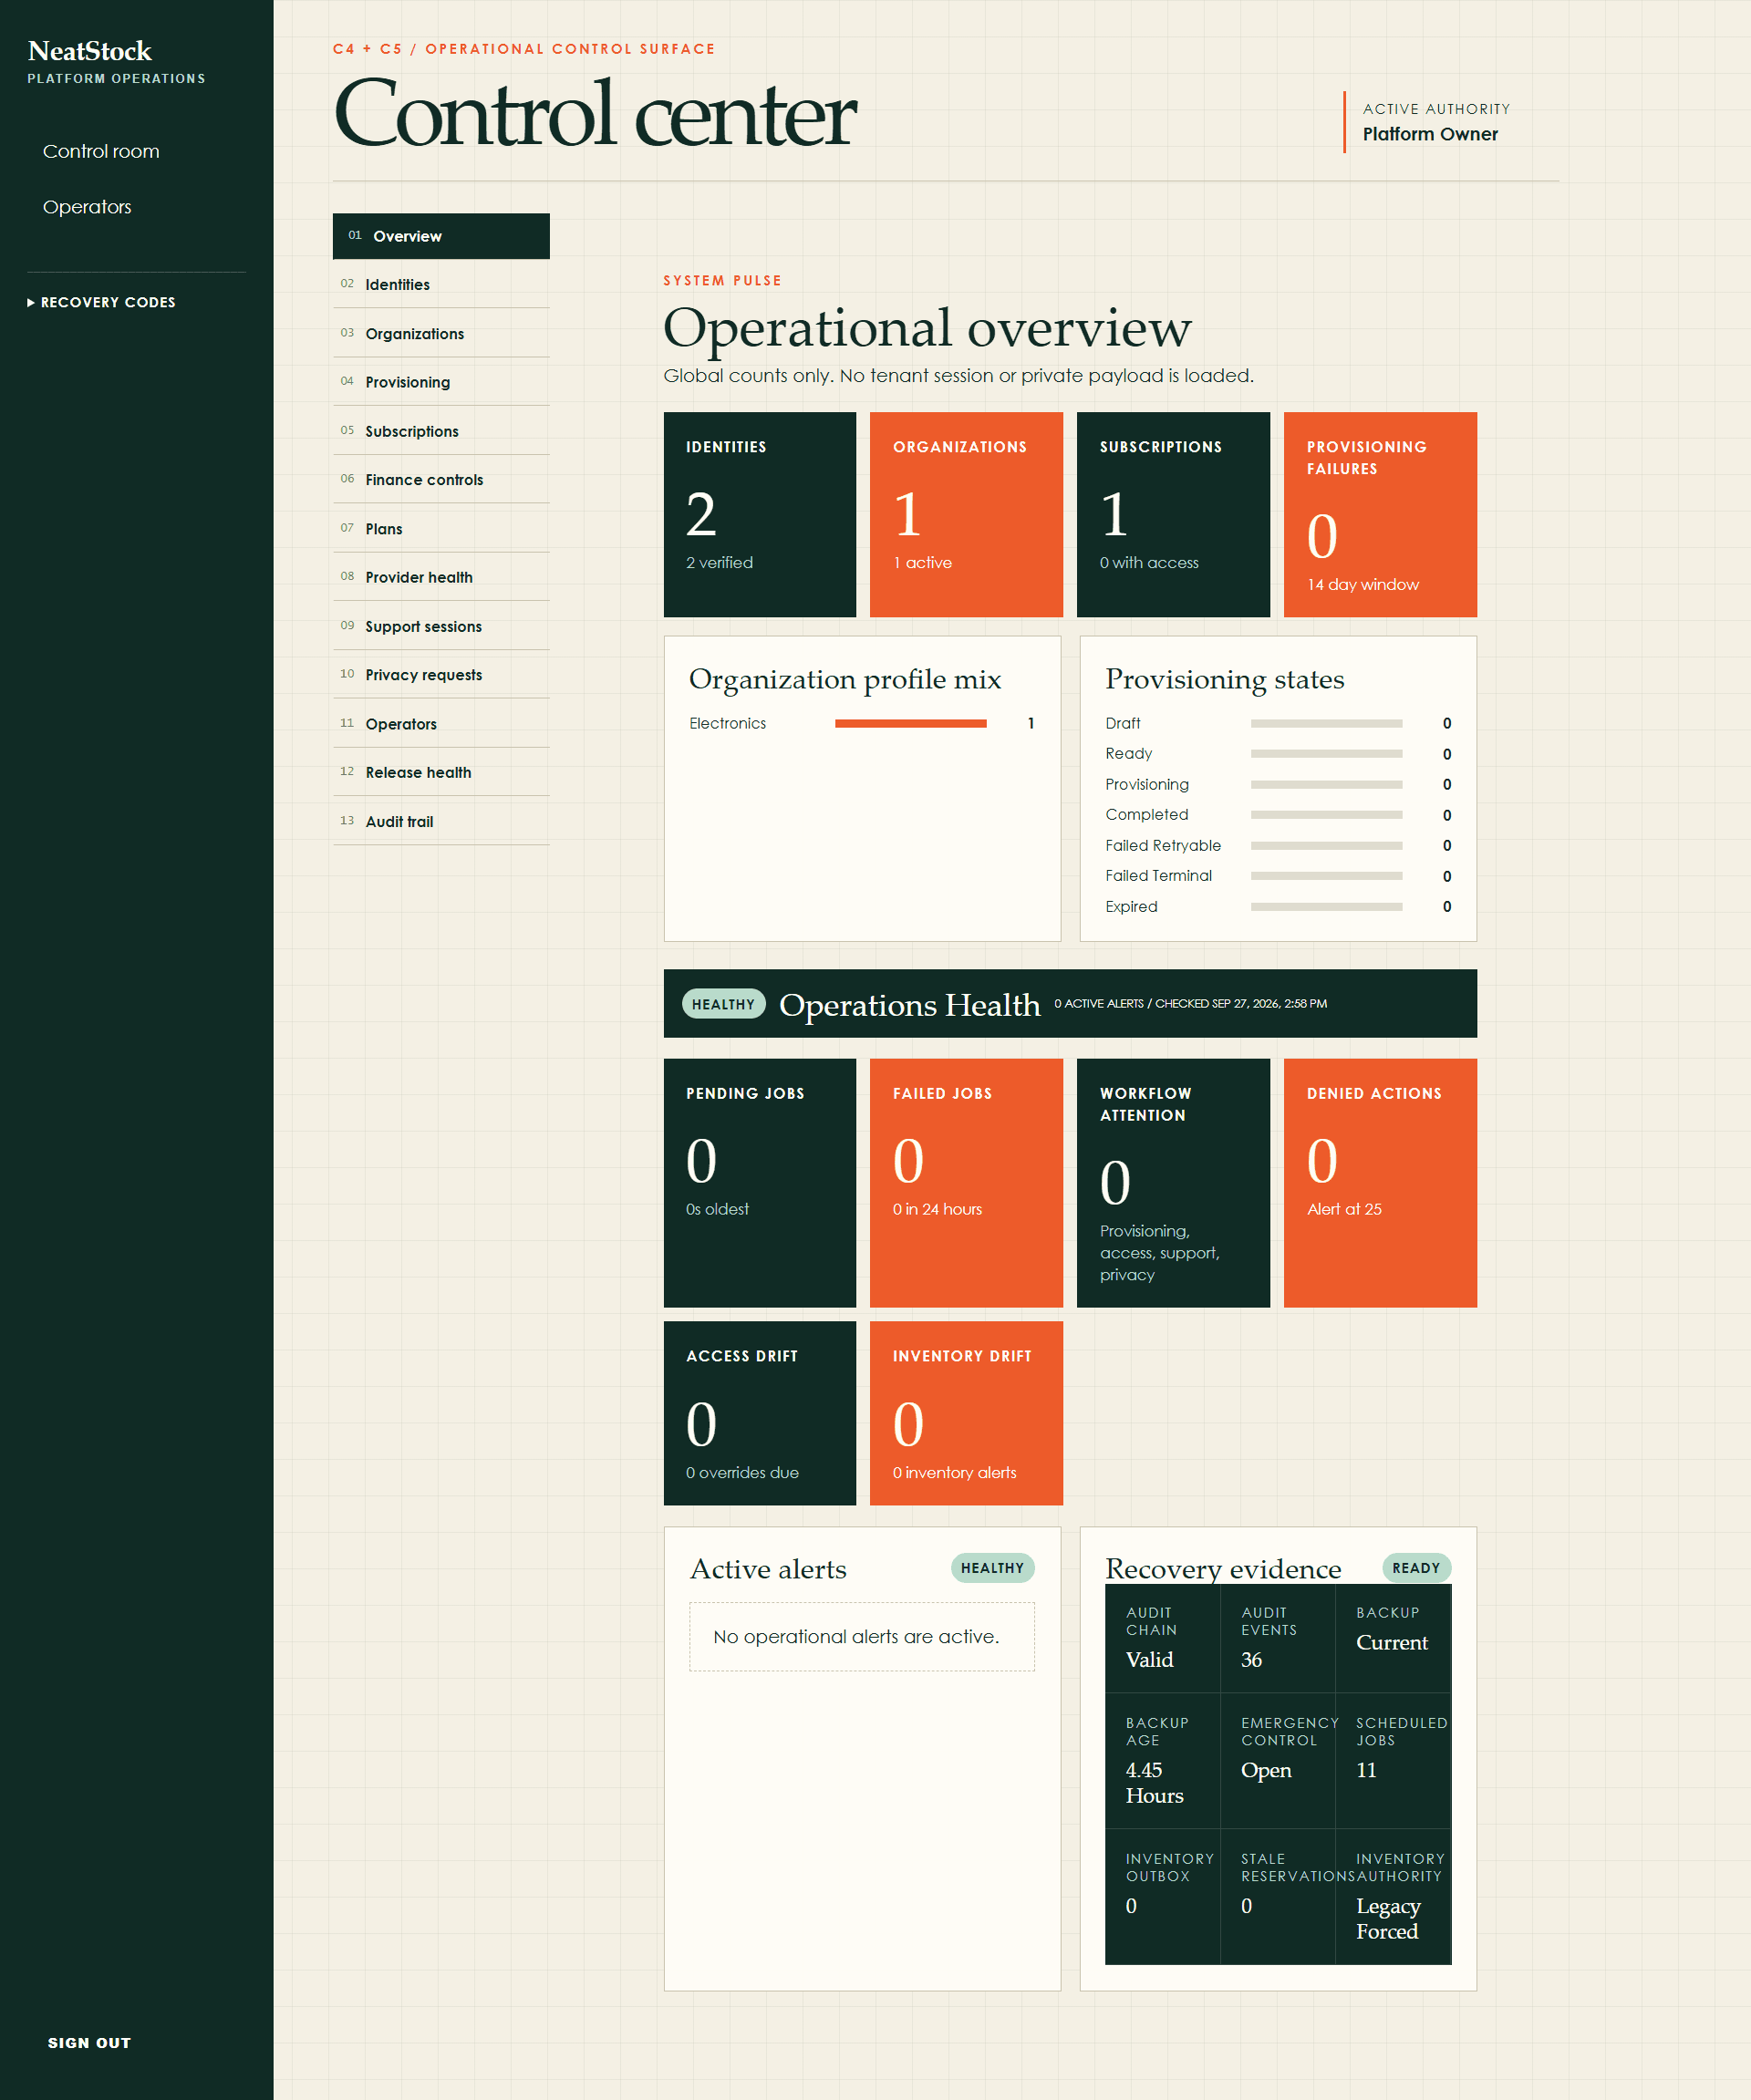Open 08 Provider health section
Image resolution: width=1751 pixels, height=2100 pixels.
click(x=441, y=577)
